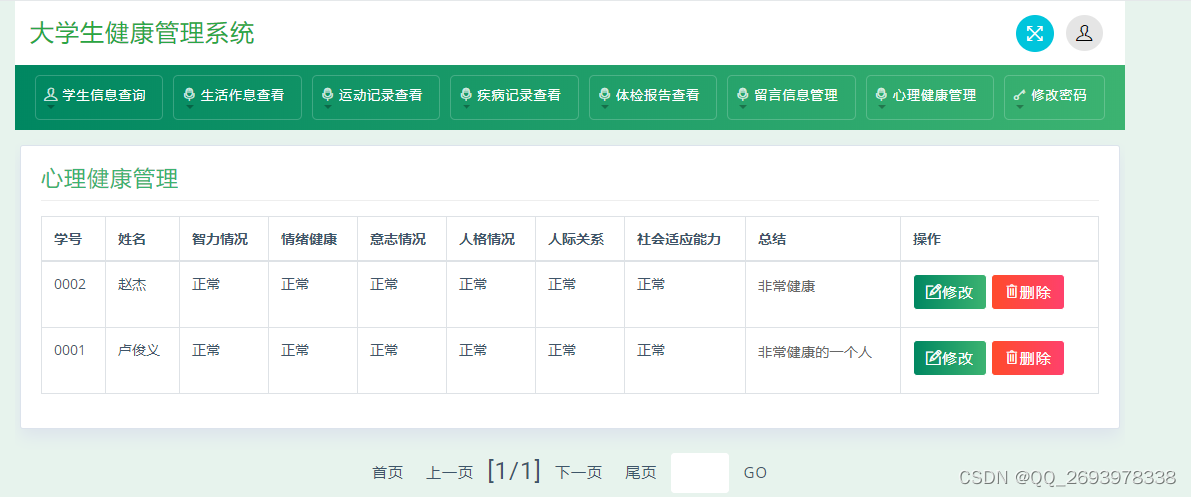The width and height of the screenshot is (1191, 497).
Task: Focus the page number input box
Action: click(700, 473)
